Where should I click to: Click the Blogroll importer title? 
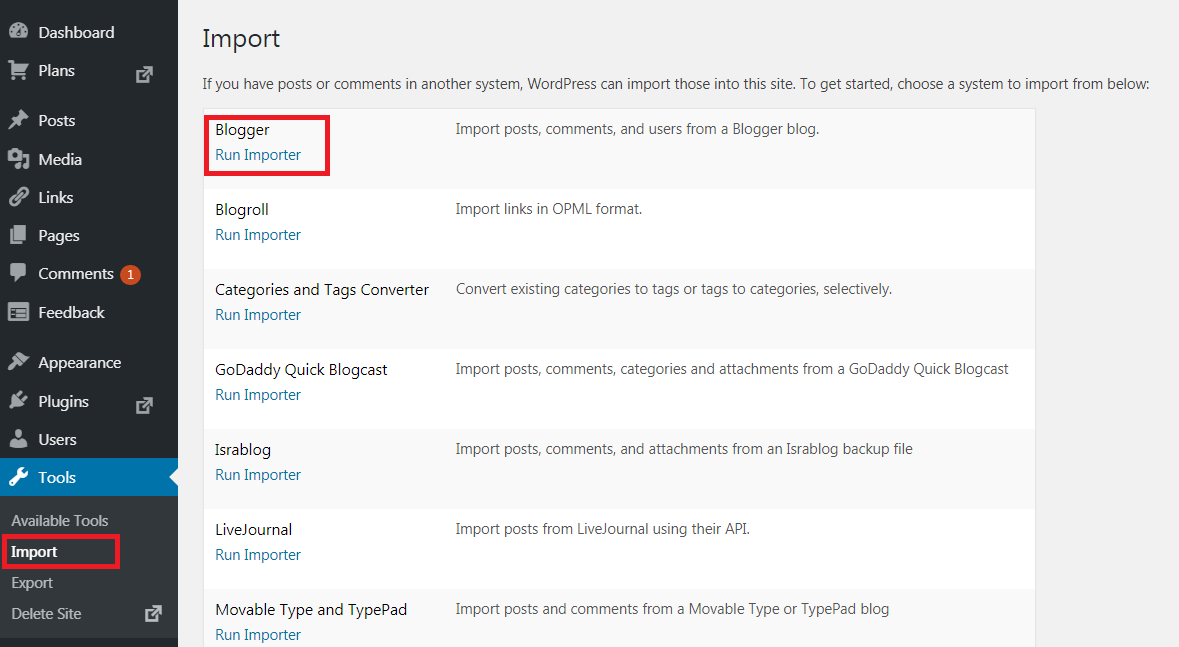tap(241, 210)
